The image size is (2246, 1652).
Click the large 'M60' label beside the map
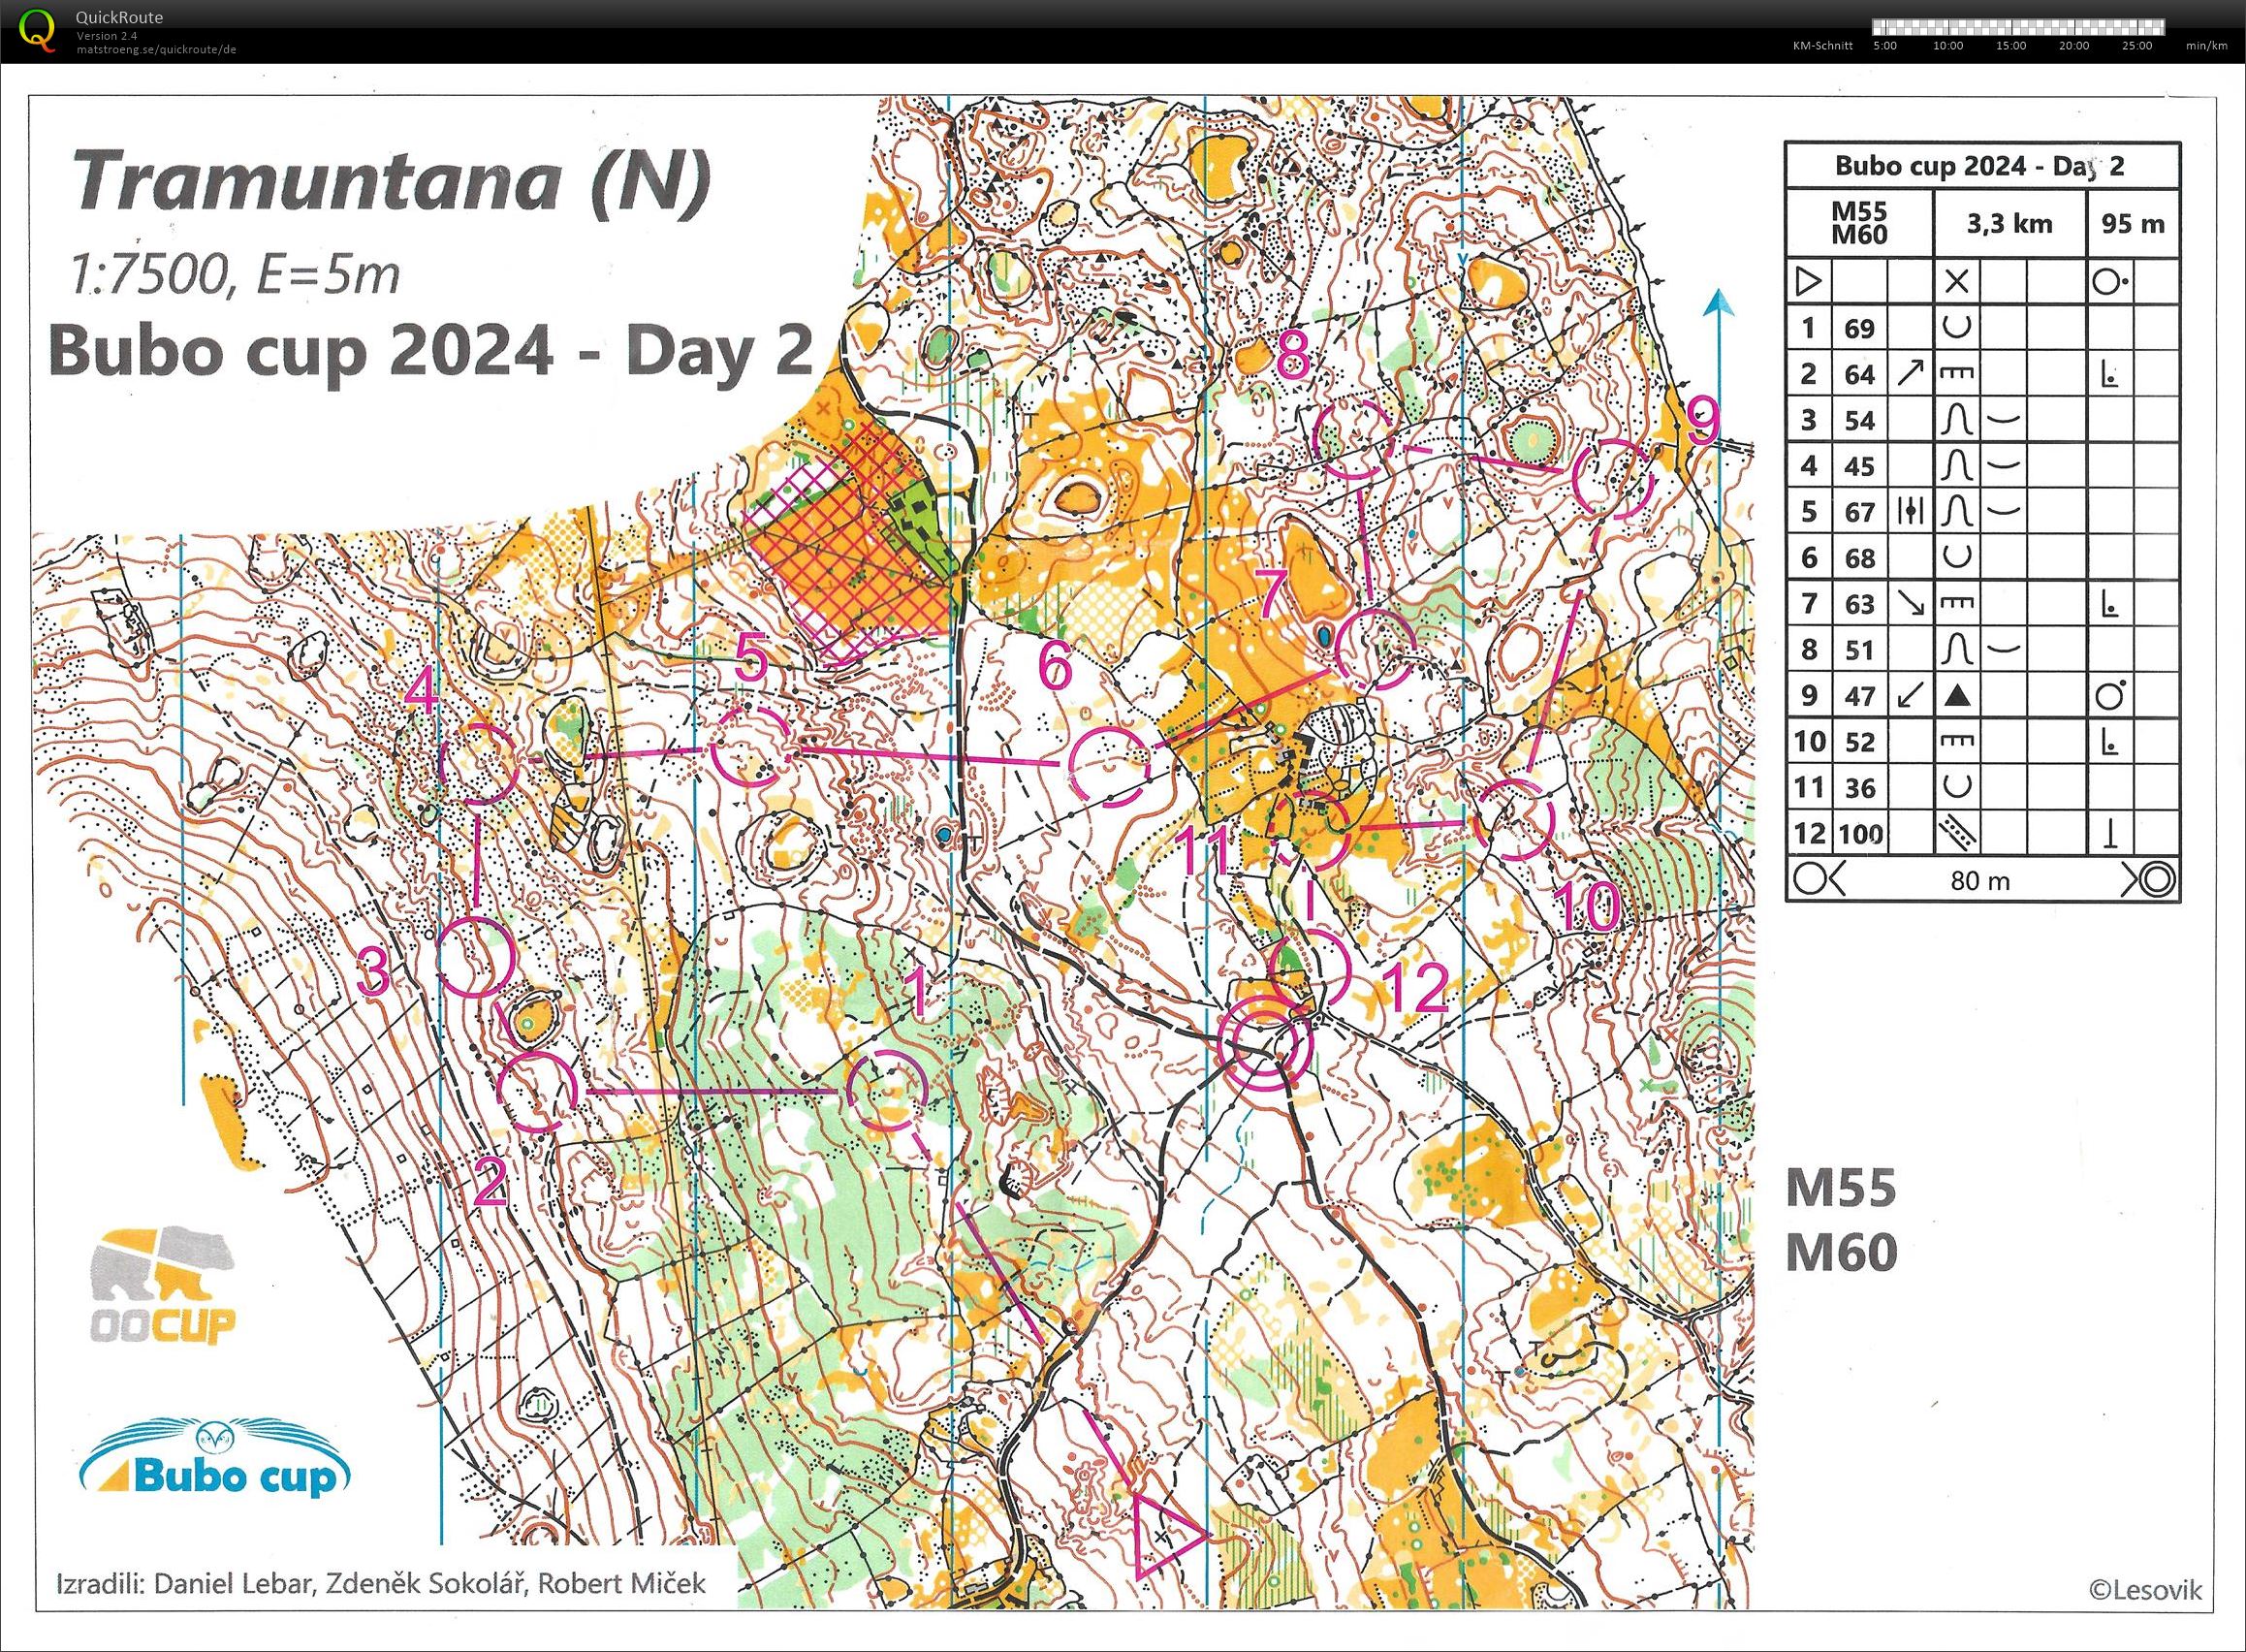pos(1841,1254)
